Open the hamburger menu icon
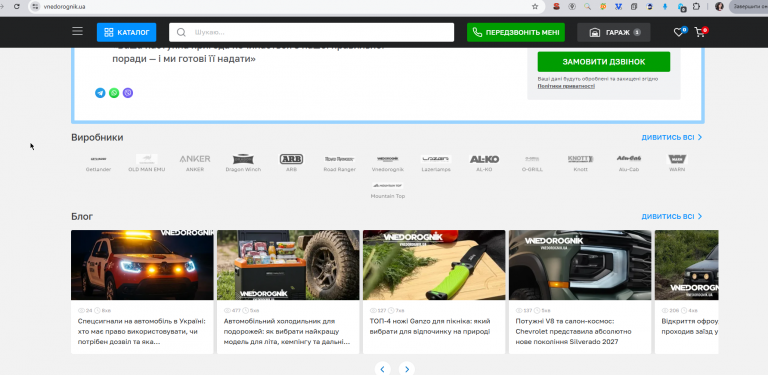The width and height of the screenshot is (768, 375). [x=77, y=31]
